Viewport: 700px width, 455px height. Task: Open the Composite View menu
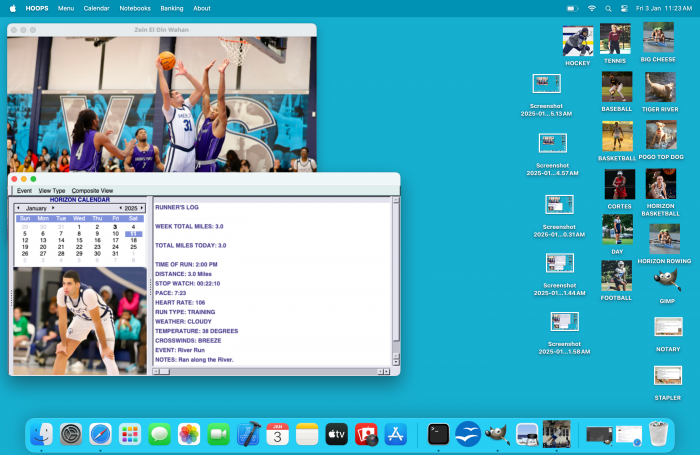pos(92,190)
